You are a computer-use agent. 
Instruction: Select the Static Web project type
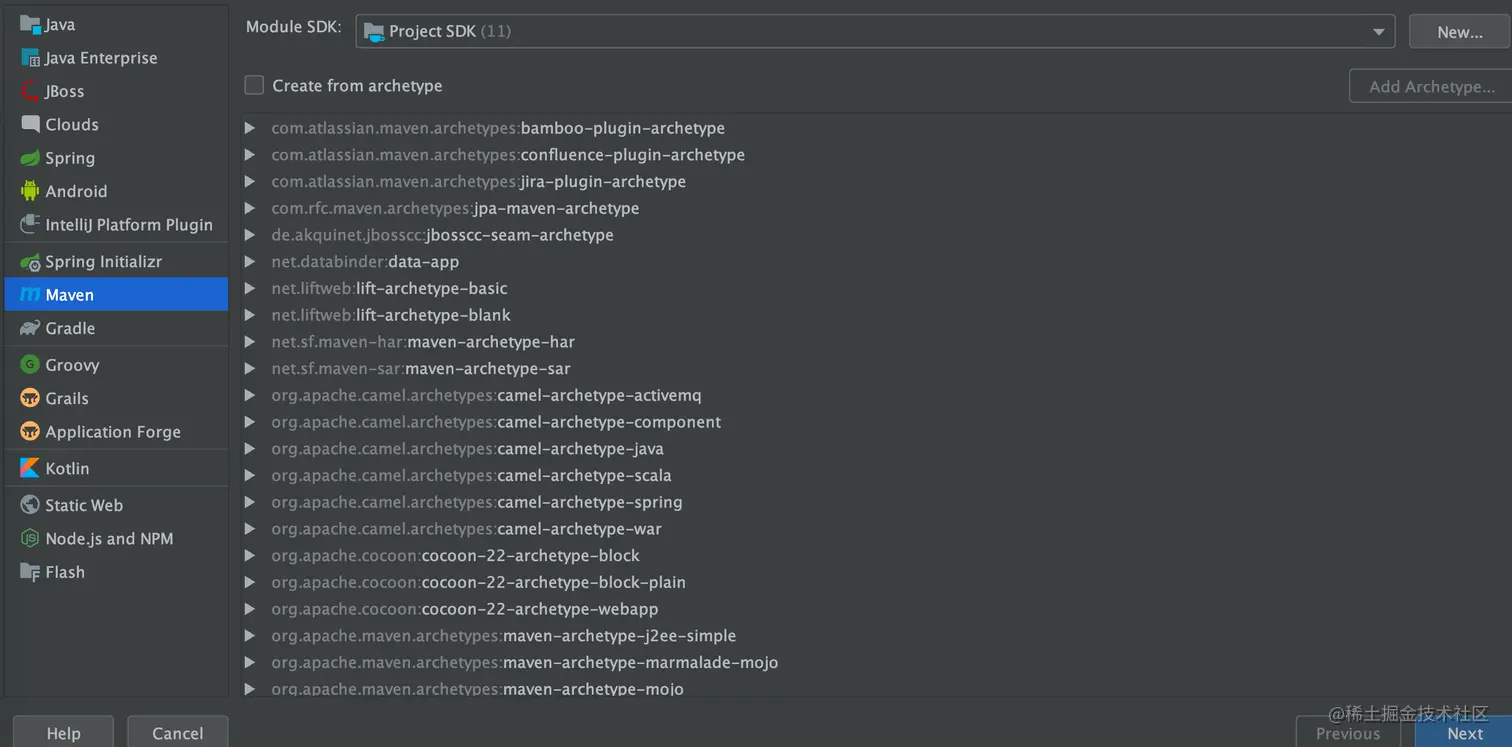click(x=84, y=505)
